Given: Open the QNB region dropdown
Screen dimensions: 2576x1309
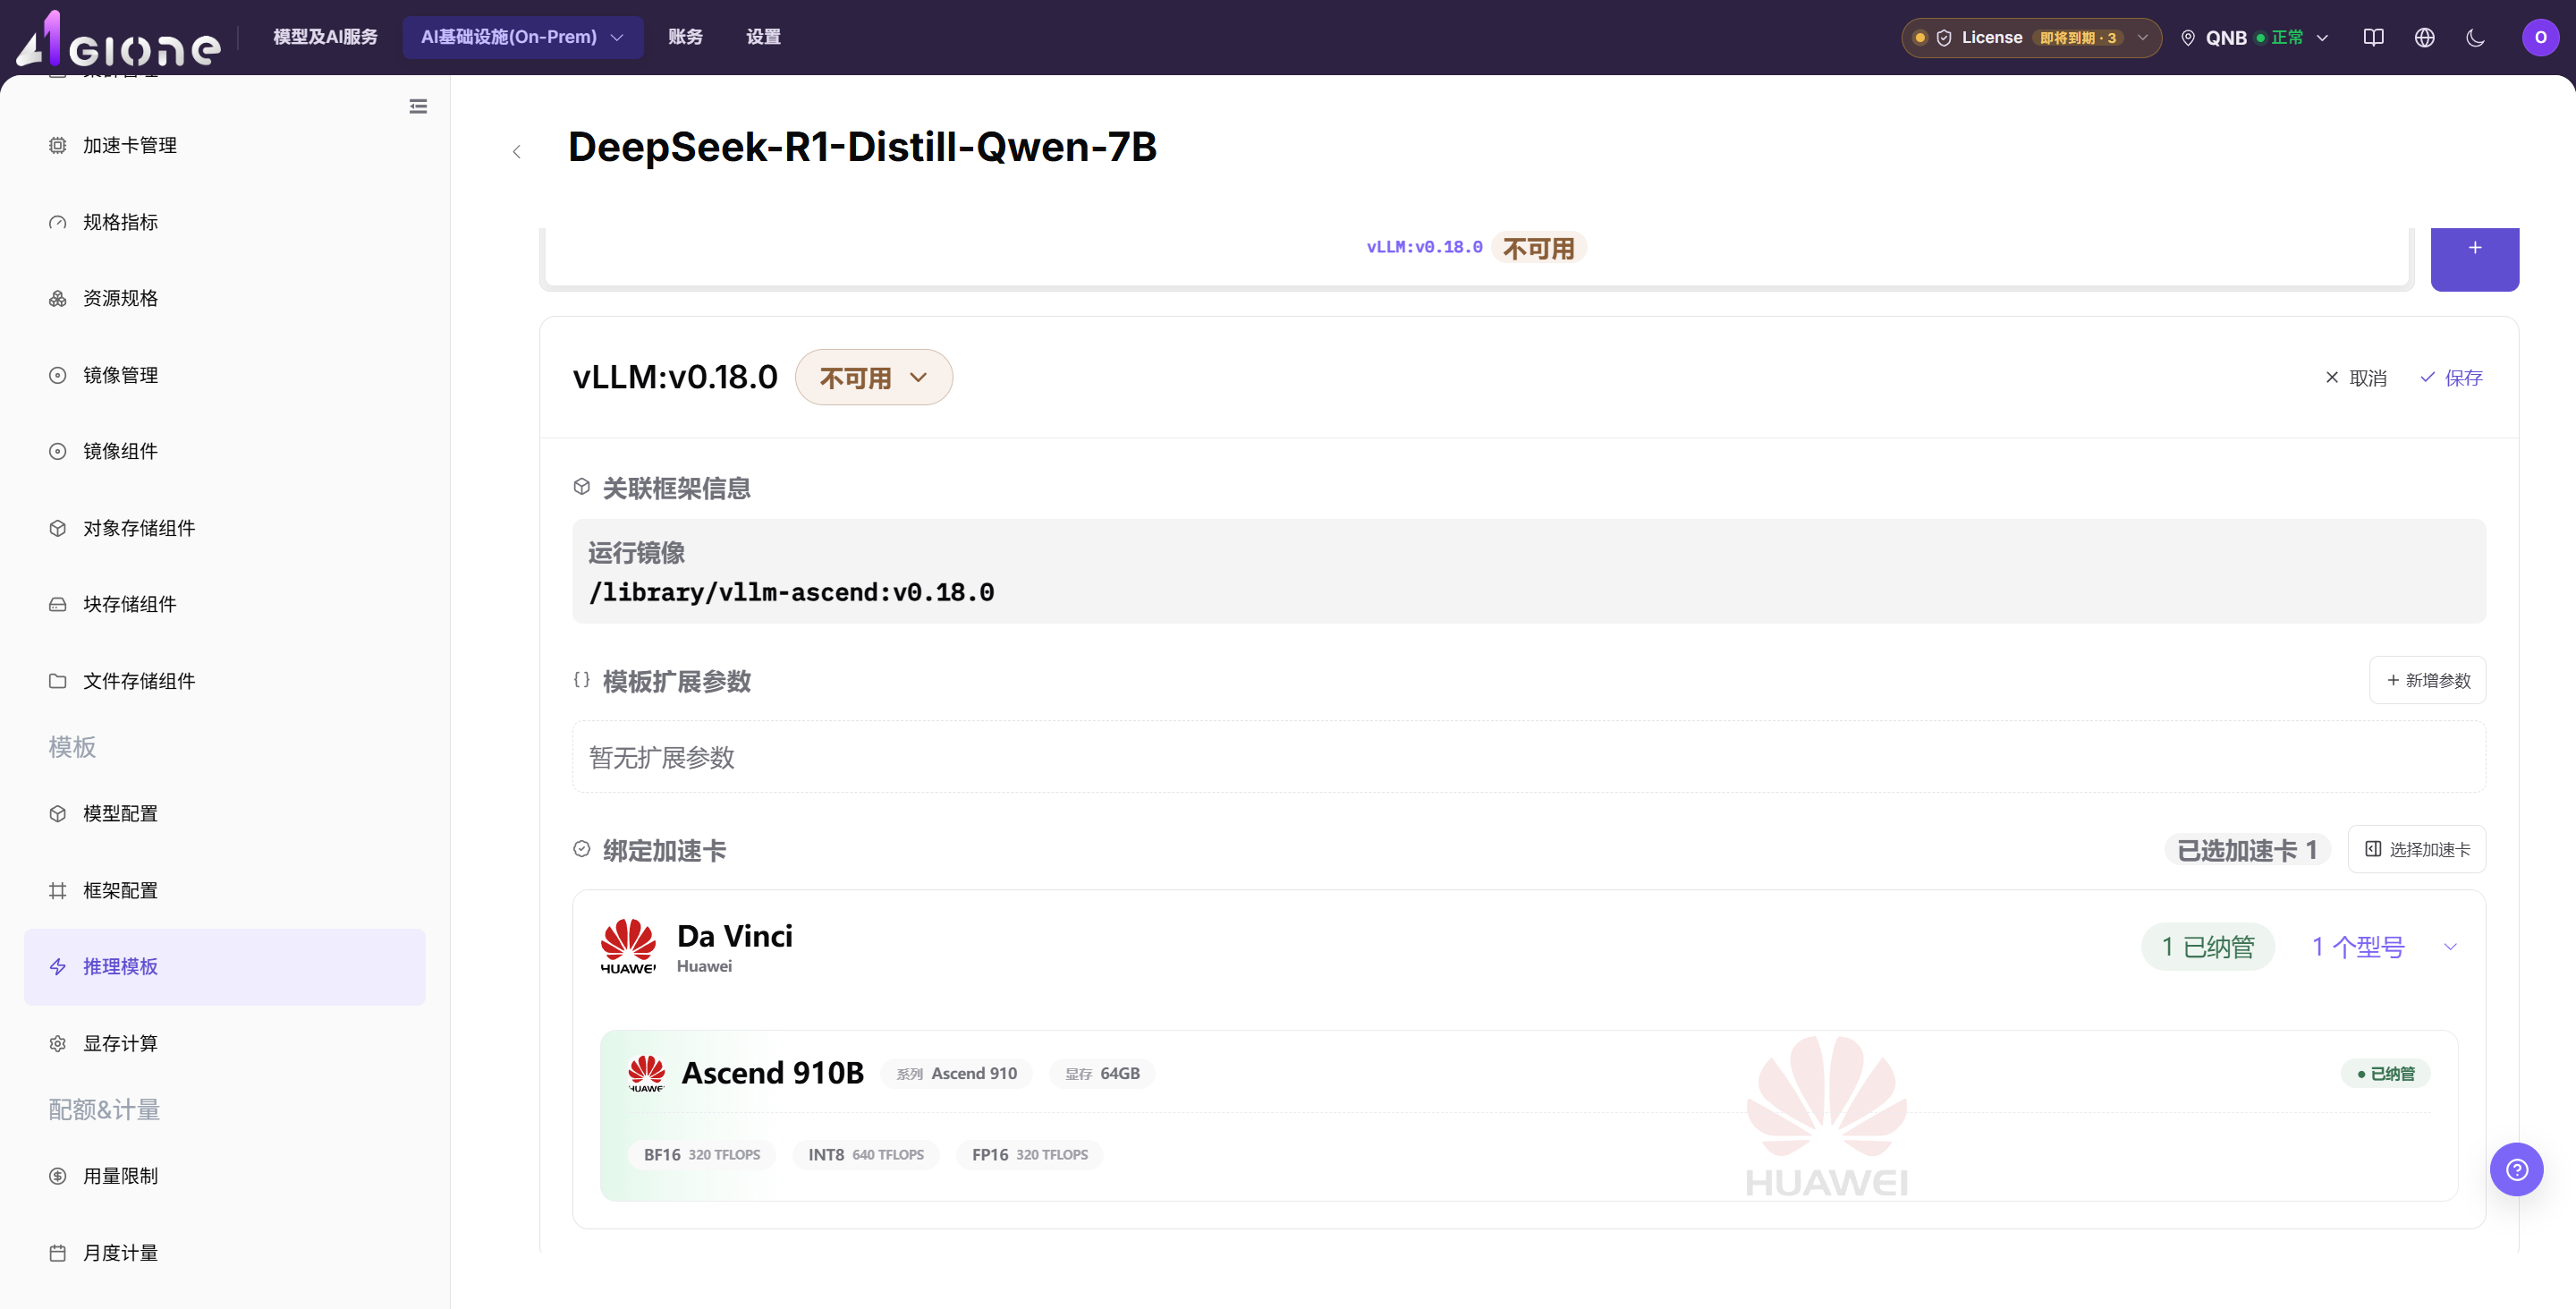Looking at the screenshot, I should coord(2255,37).
